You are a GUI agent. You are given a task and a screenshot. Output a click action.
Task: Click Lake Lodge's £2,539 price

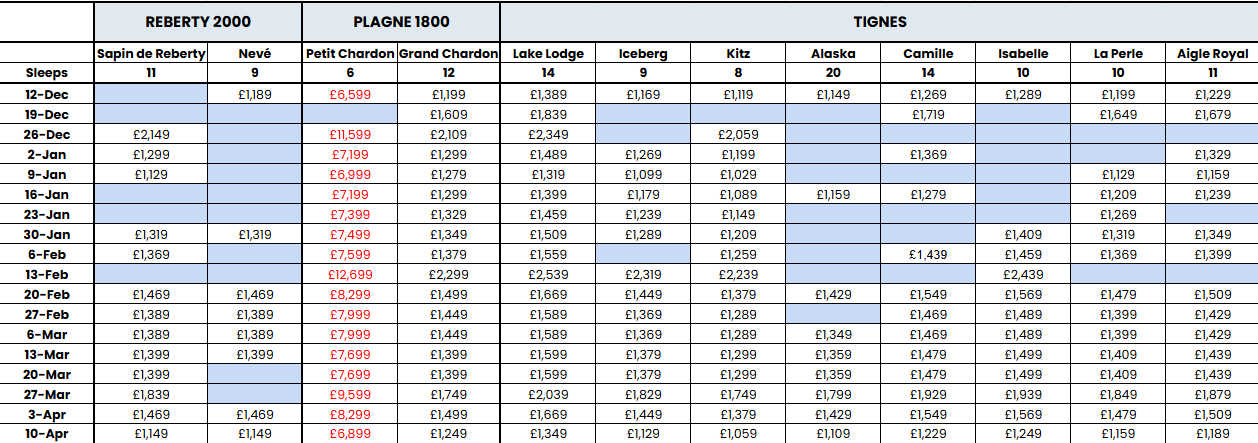[x=548, y=274]
